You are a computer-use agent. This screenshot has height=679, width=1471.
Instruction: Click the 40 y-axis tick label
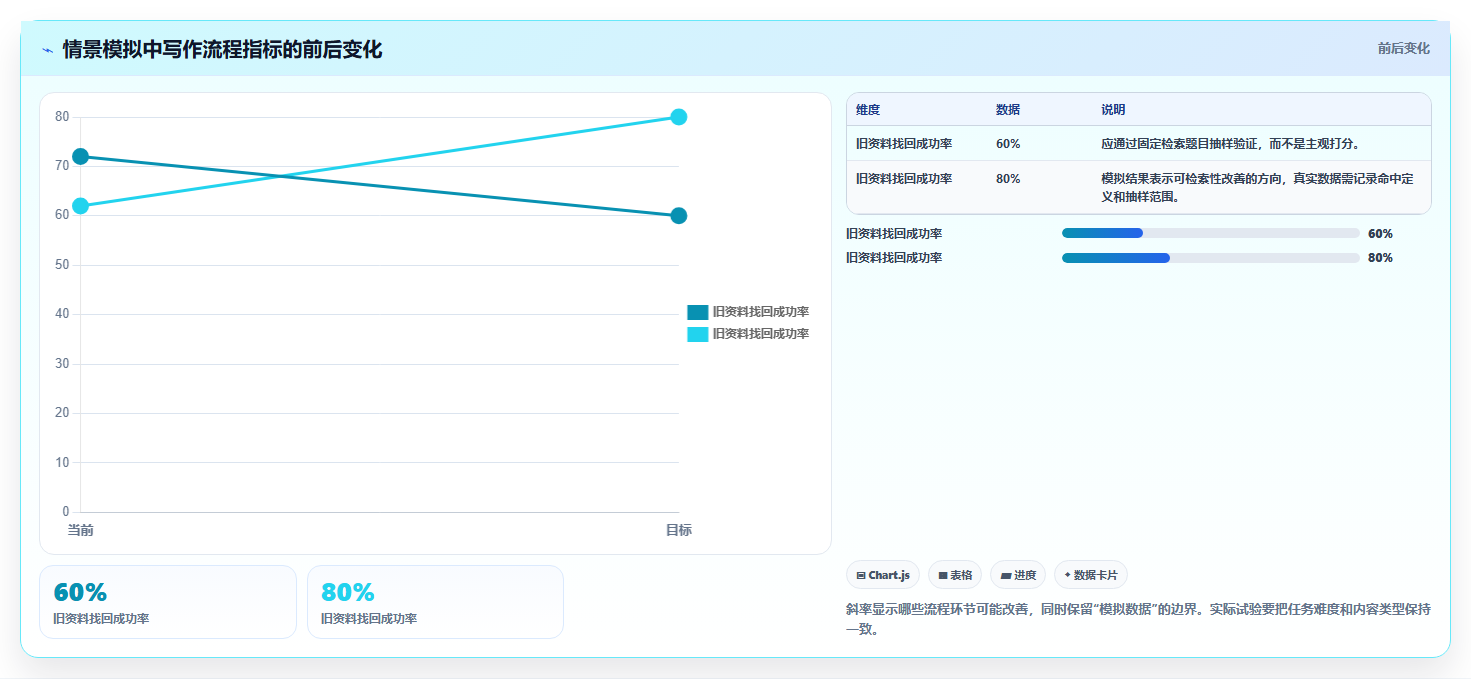pyautogui.click(x=62, y=314)
